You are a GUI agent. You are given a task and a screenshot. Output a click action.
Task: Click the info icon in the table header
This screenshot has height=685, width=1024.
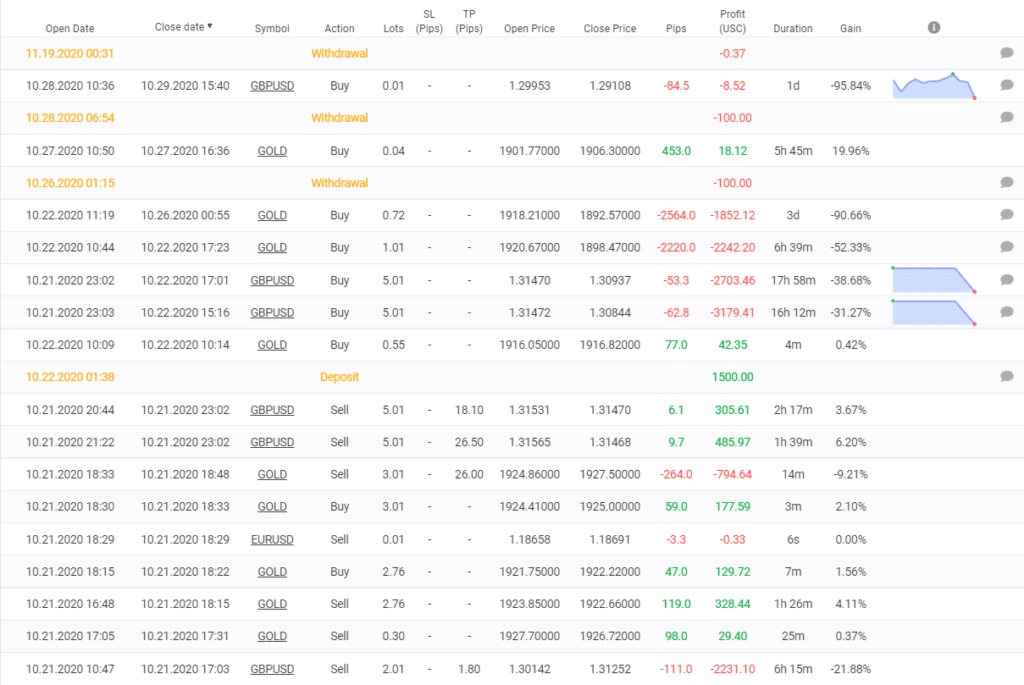click(x=934, y=28)
